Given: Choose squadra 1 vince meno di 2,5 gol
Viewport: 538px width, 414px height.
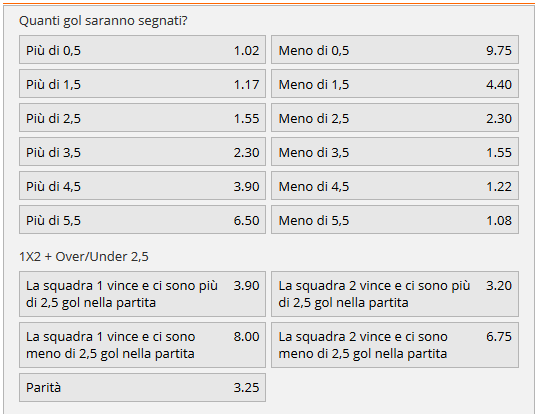Looking at the screenshot, I should coord(142,345).
